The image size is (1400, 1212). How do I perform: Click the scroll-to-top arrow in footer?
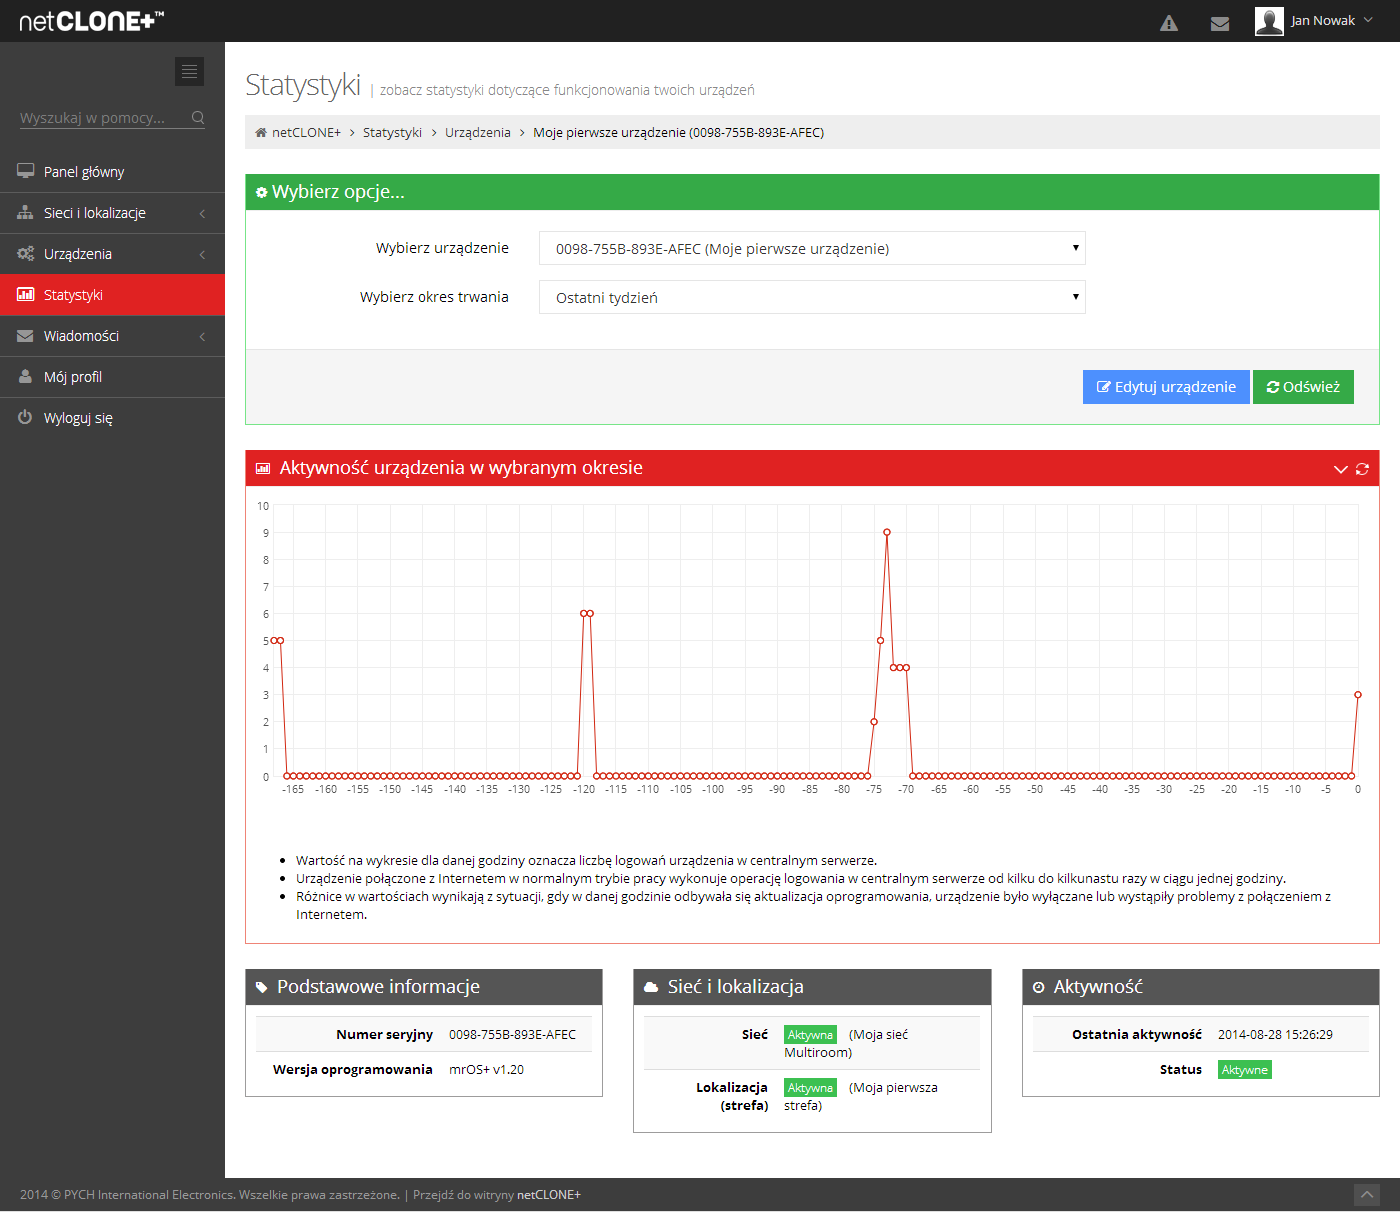coord(1367,1195)
